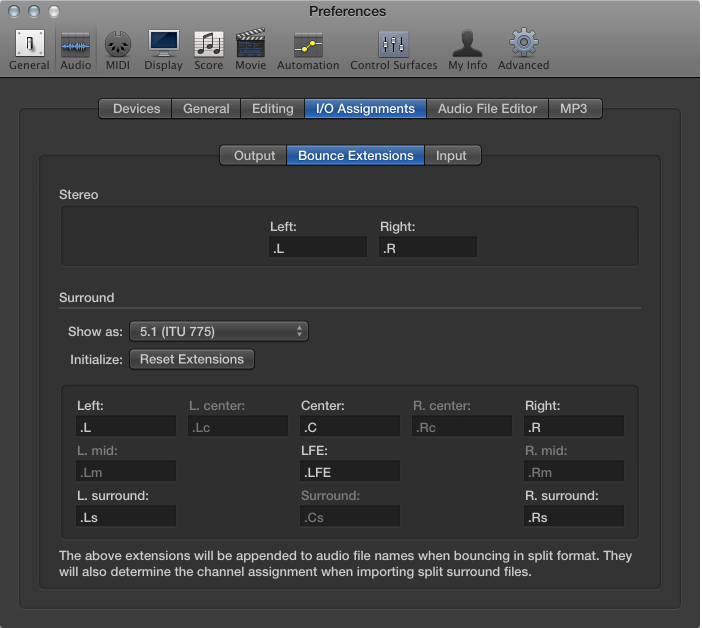Close the Preferences window
The width and height of the screenshot is (702, 628).
point(14,11)
